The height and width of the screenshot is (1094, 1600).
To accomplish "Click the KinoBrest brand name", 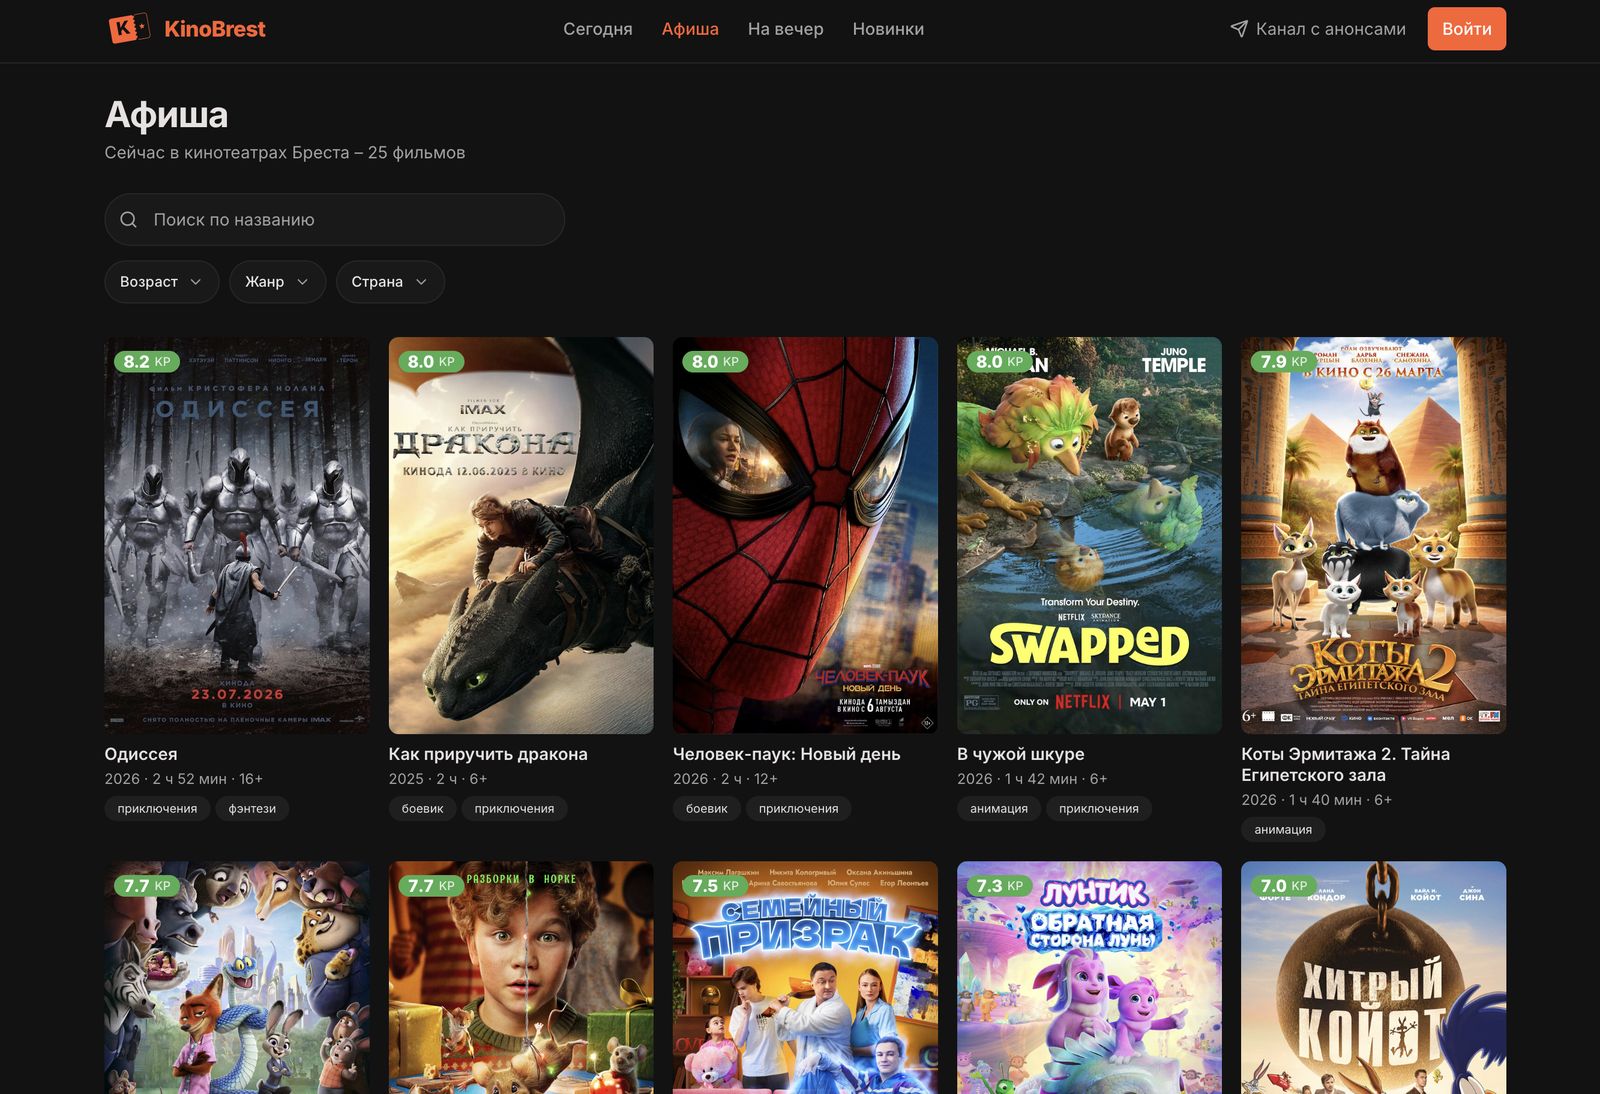I will click(x=215, y=29).
